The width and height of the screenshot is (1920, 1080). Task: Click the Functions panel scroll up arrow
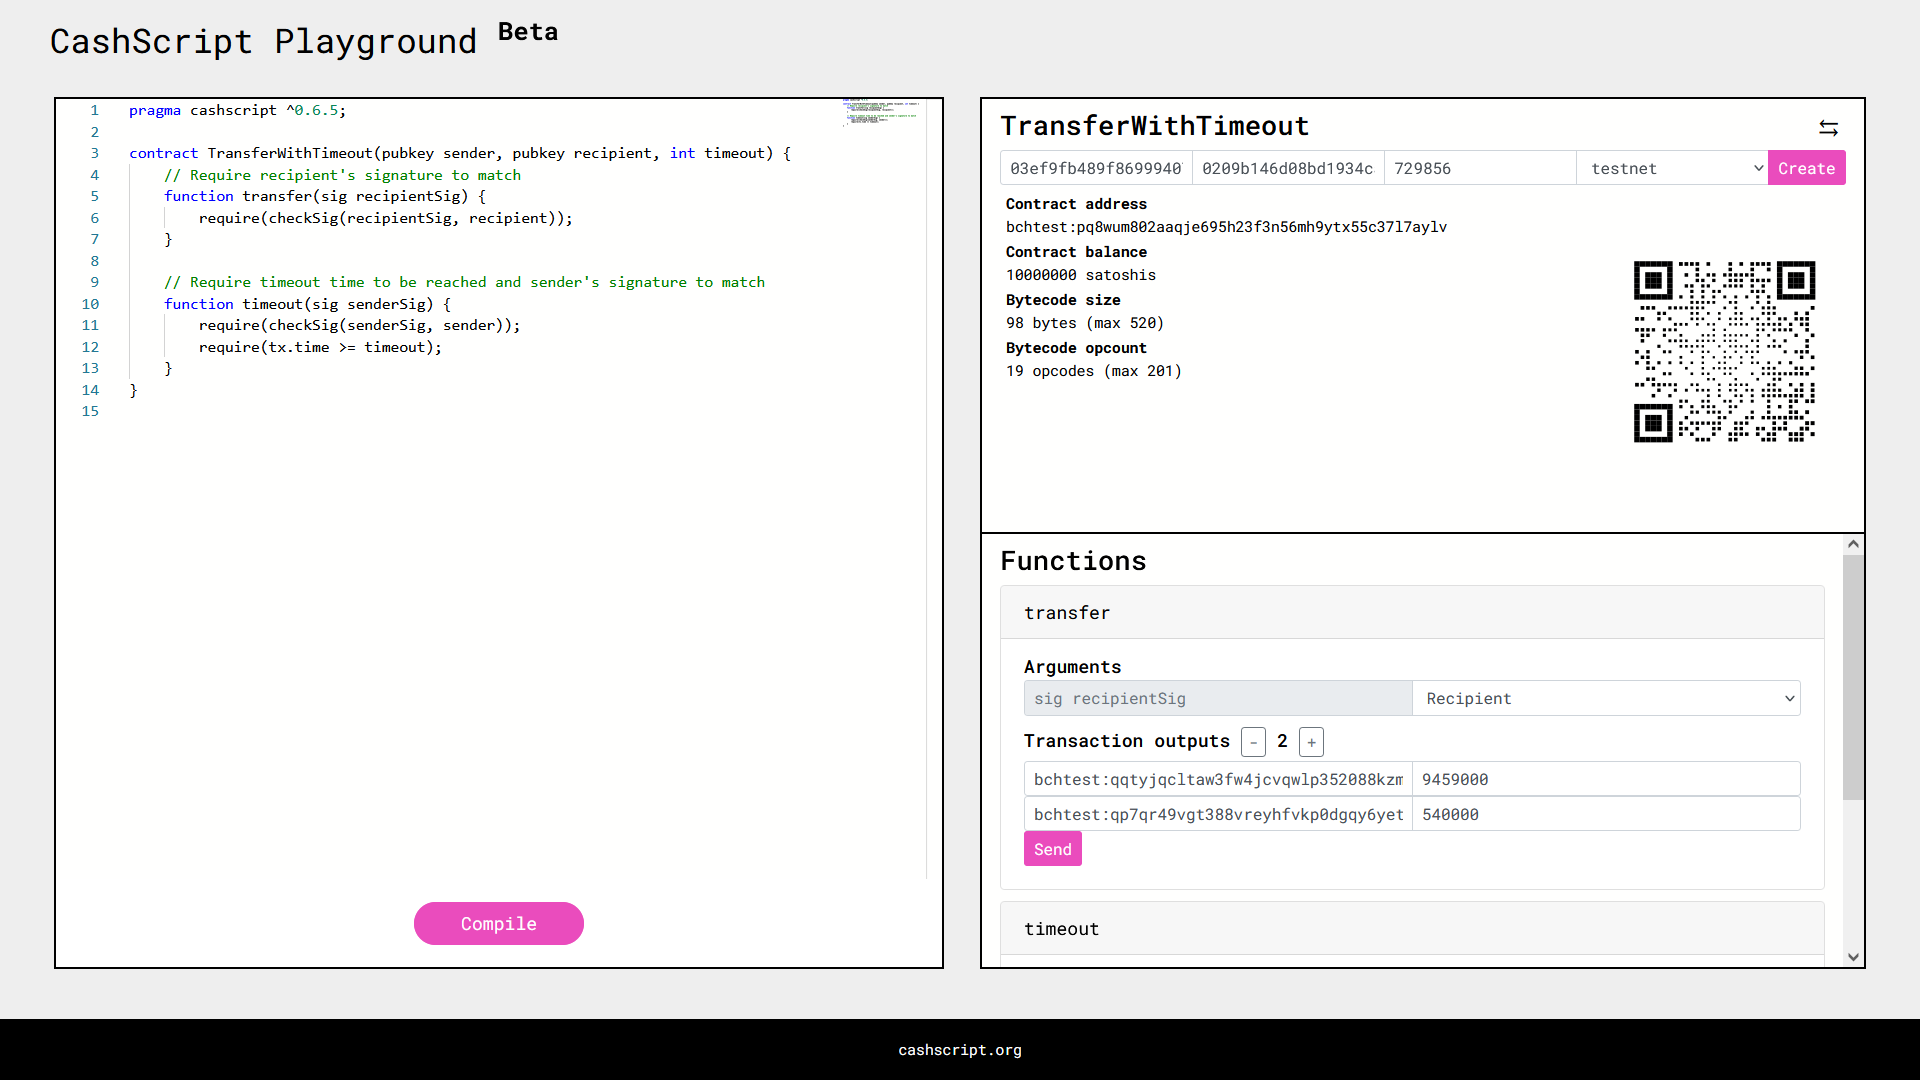pyautogui.click(x=1853, y=544)
